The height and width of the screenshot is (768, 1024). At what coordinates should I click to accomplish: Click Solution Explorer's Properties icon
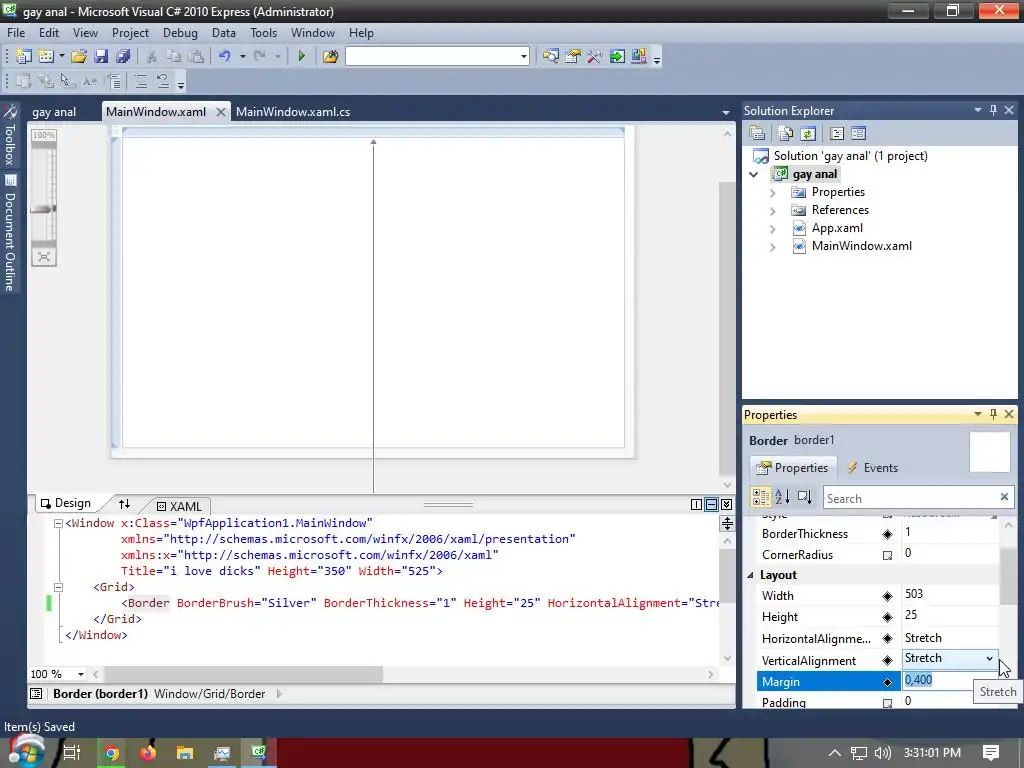click(x=758, y=133)
